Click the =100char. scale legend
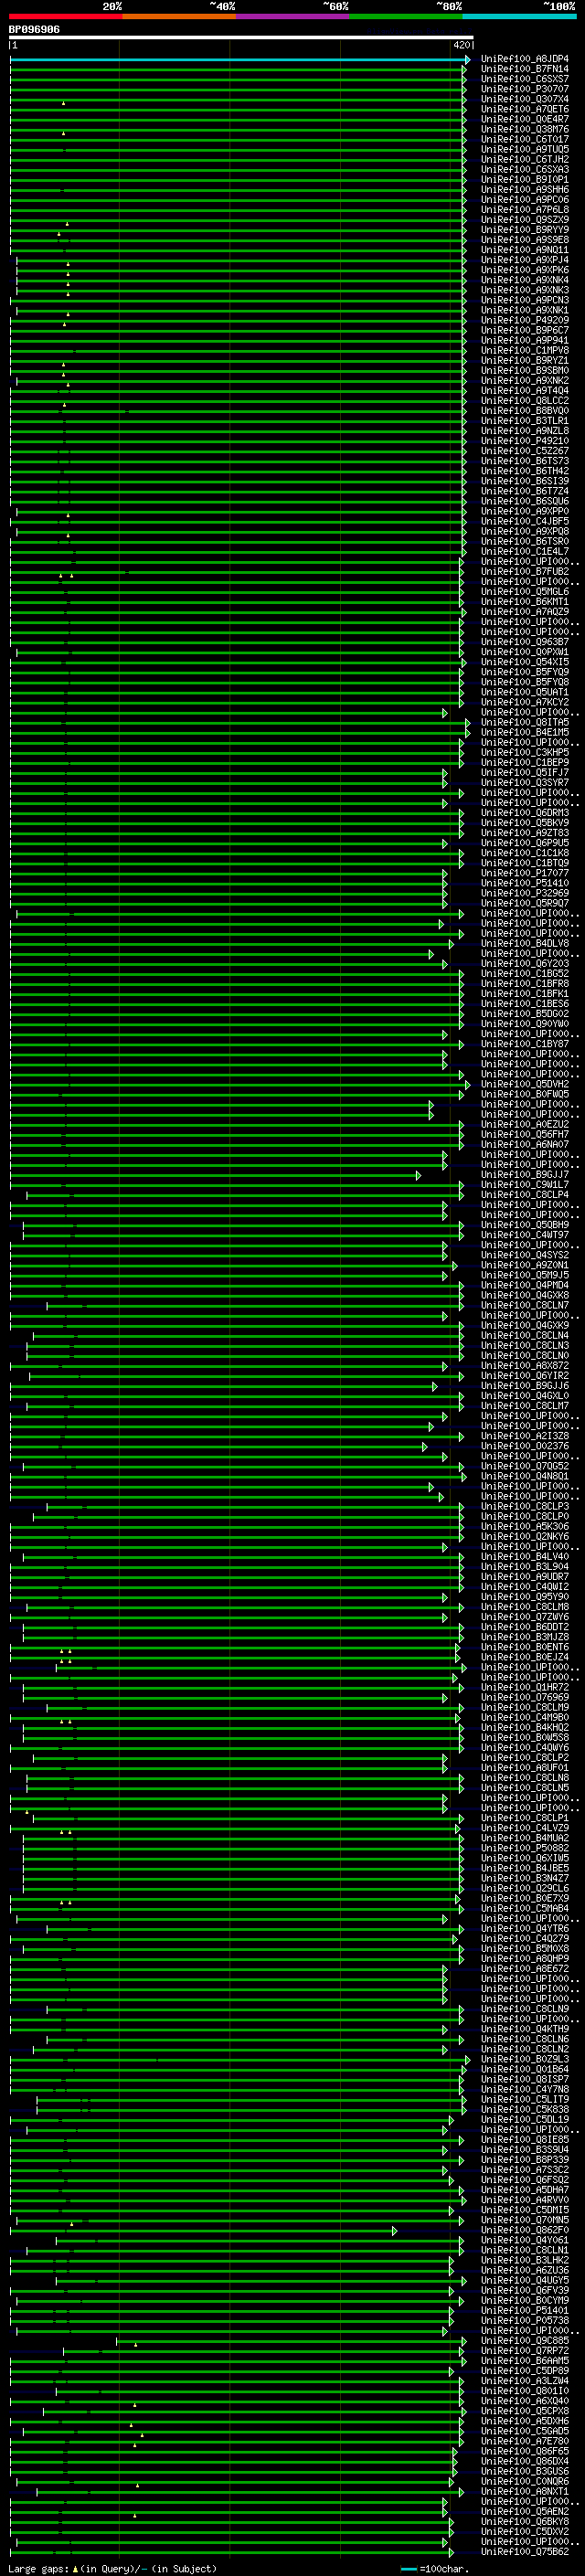Screen dimensions: 585x2576 [x=435, y=2569]
